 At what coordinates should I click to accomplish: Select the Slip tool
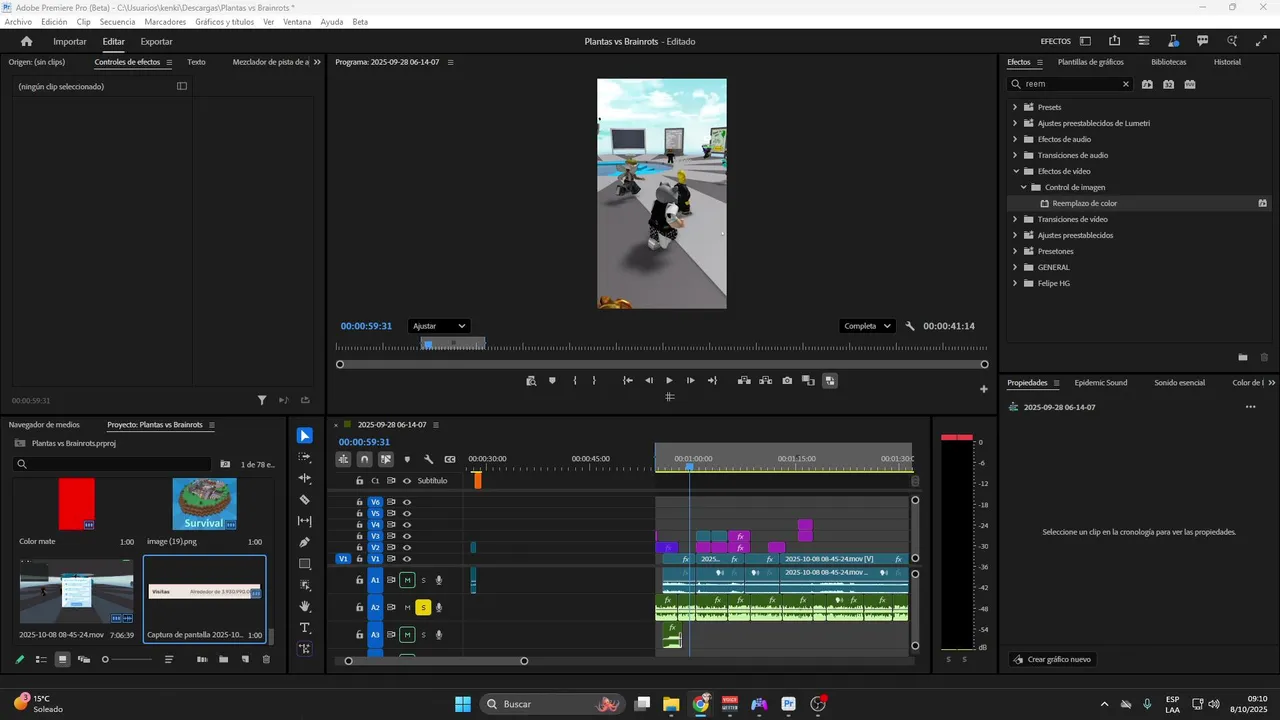point(305,521)
